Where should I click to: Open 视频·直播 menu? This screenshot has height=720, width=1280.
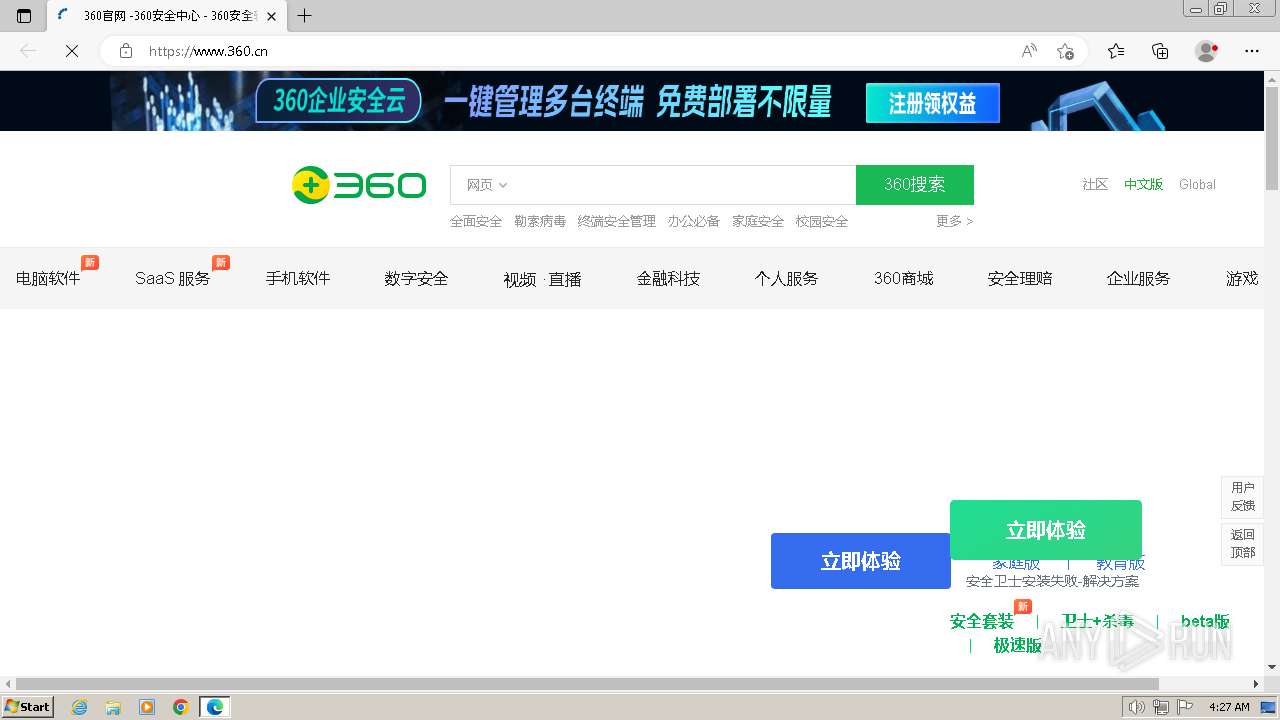542,280
